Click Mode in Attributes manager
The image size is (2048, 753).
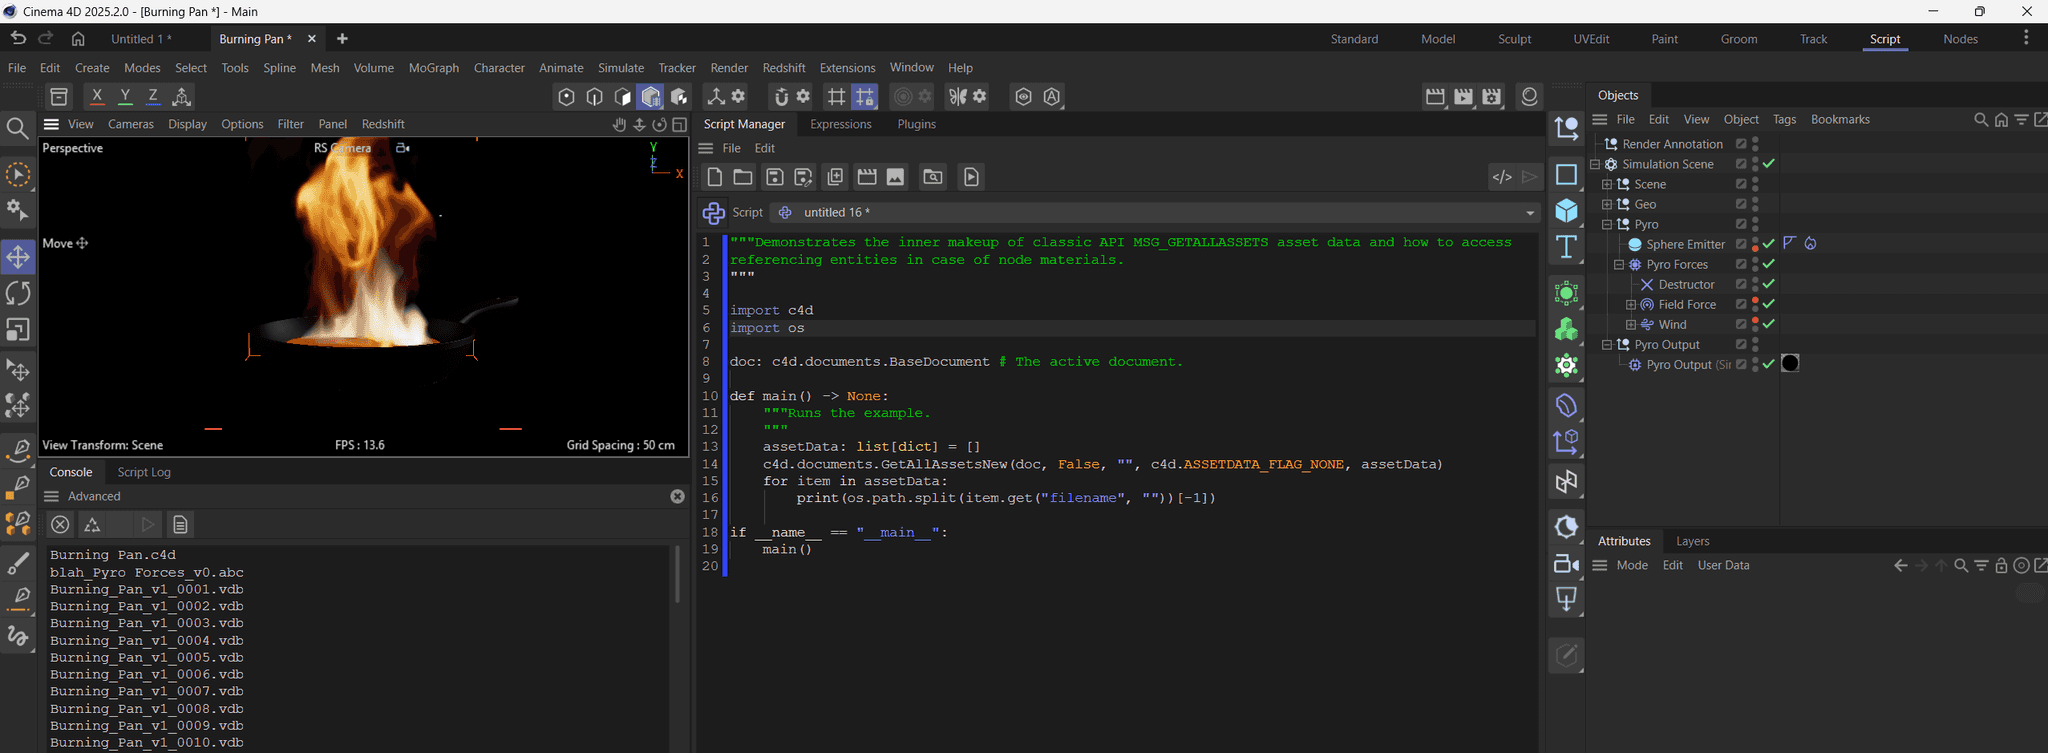1631,565
